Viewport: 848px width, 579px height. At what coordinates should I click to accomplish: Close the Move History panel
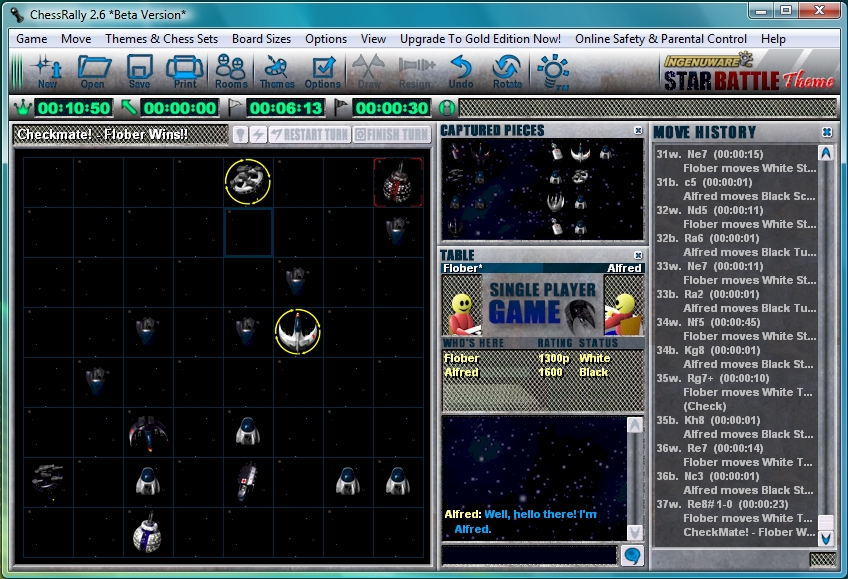point(827,132)
